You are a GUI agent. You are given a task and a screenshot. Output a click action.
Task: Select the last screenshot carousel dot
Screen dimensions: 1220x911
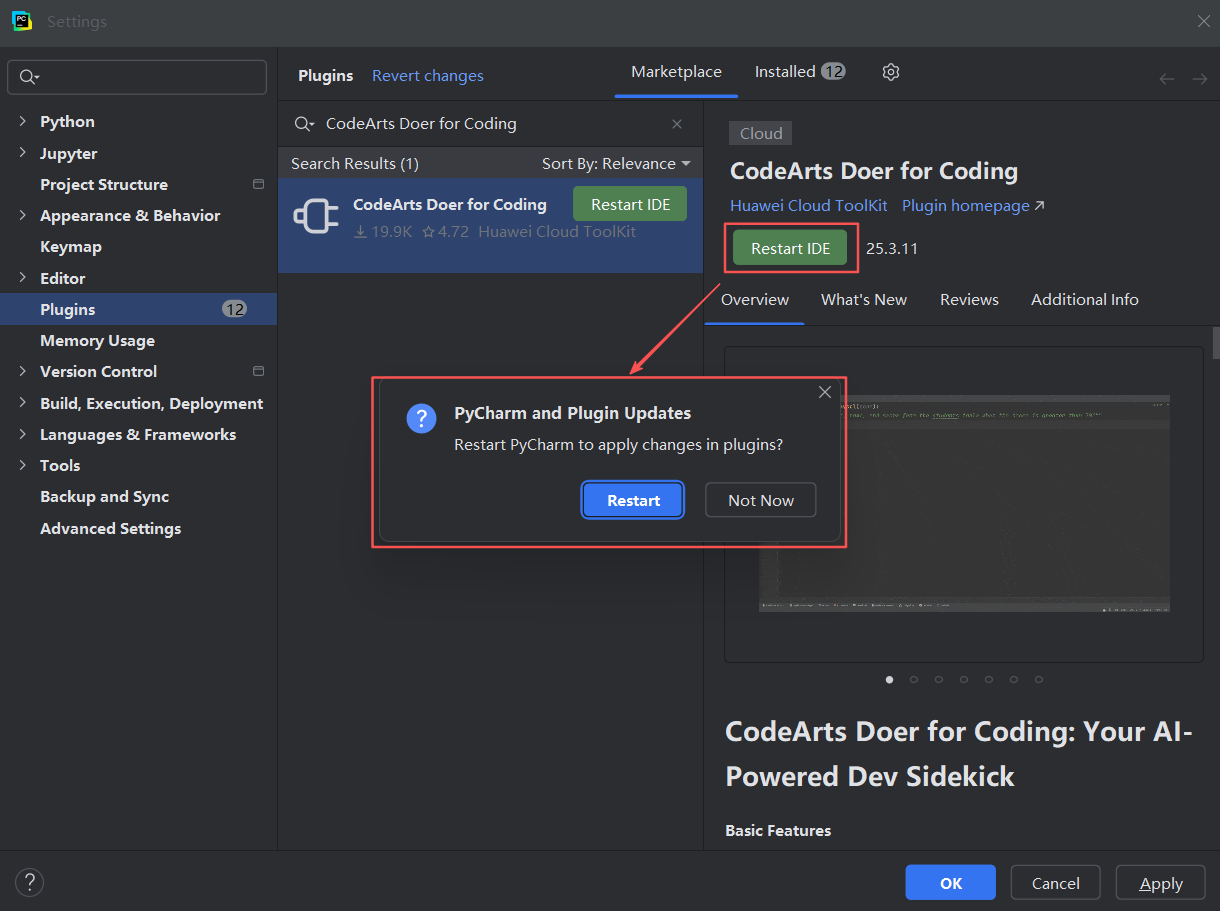point(1039,679)
